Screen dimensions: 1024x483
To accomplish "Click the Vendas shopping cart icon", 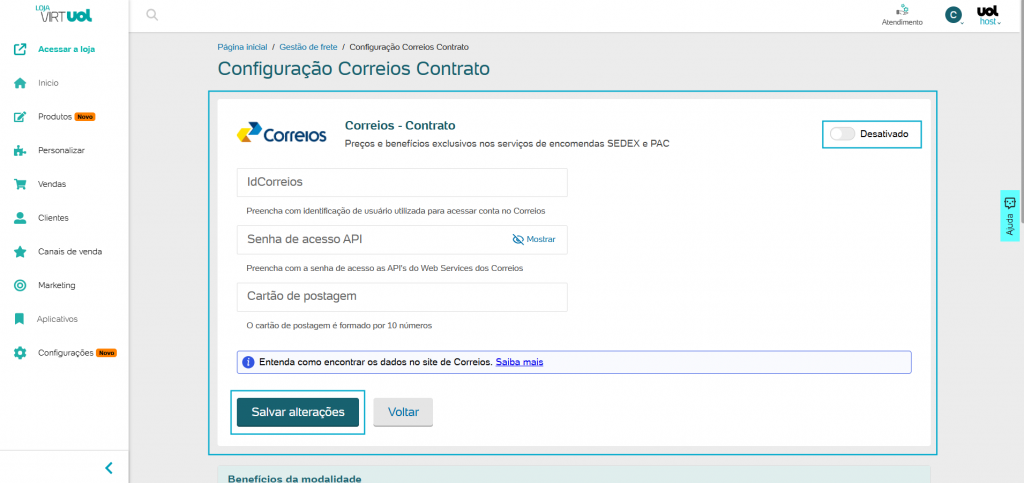I will click(19, 184).
